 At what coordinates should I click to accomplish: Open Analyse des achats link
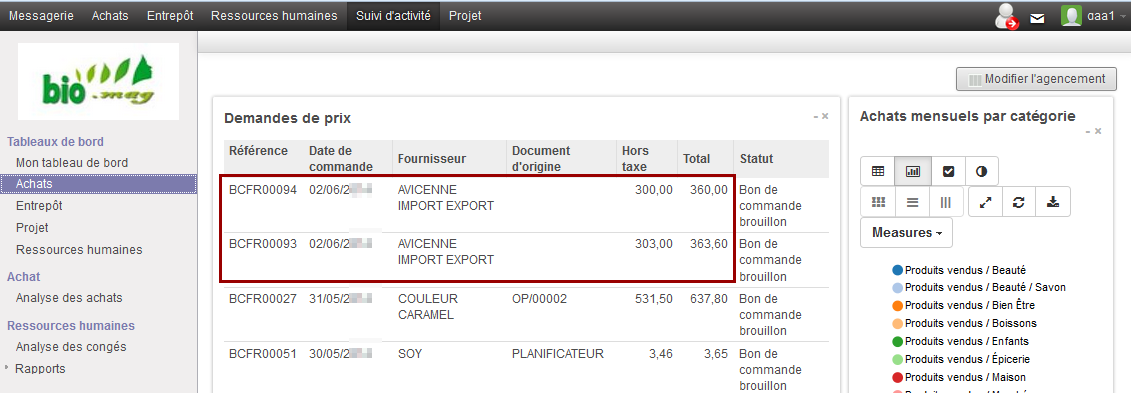[x=69, y=297]
